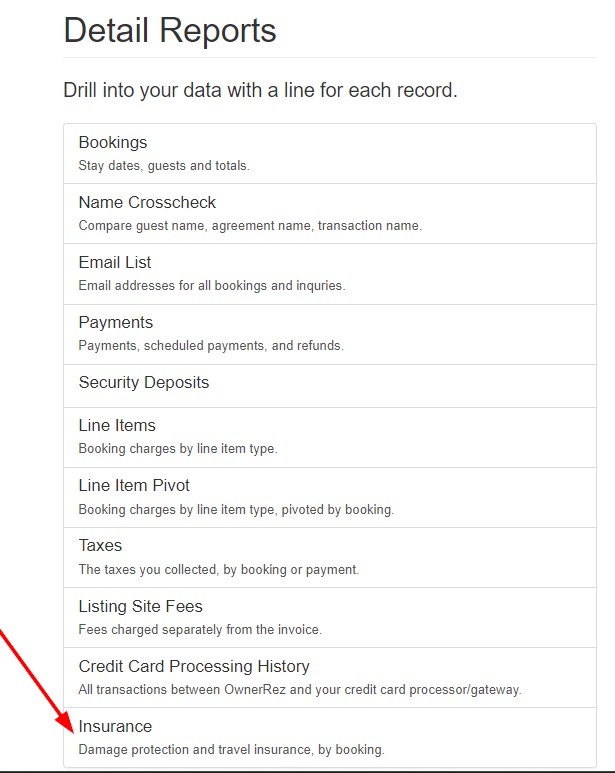The width and height of the screenshot is (615, 773).
Task: Open the Bookings report
Action: (113, 143)
